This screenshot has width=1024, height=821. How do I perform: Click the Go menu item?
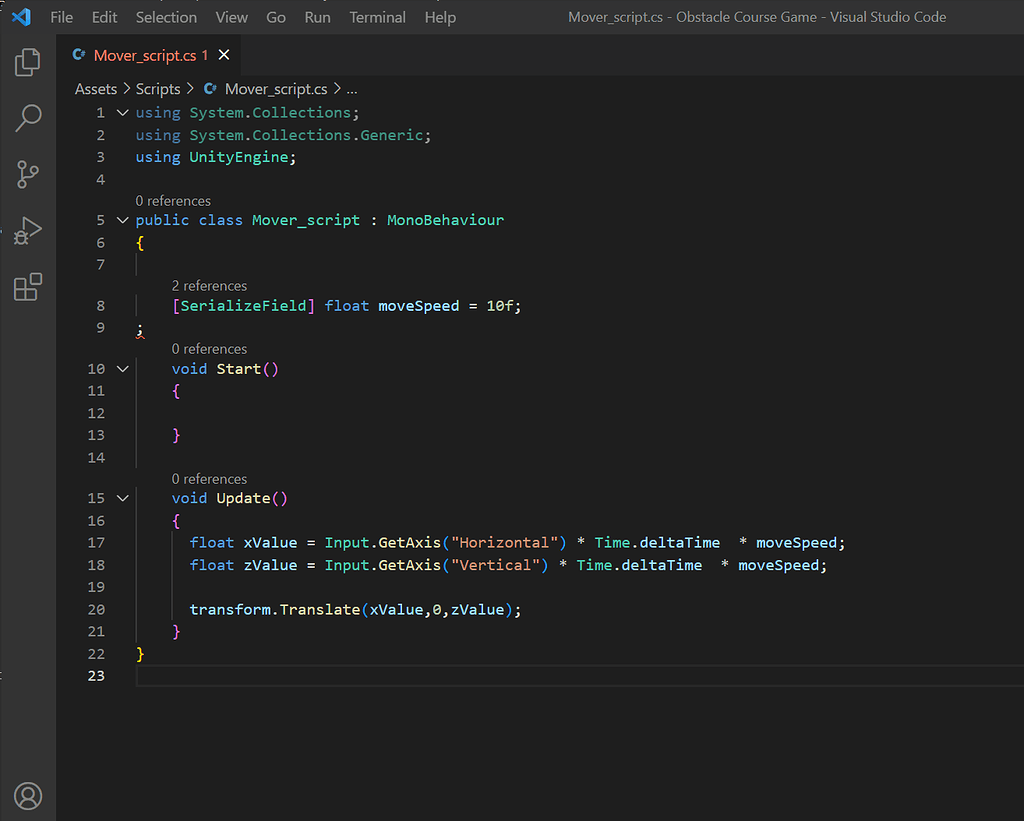(276, 17)
